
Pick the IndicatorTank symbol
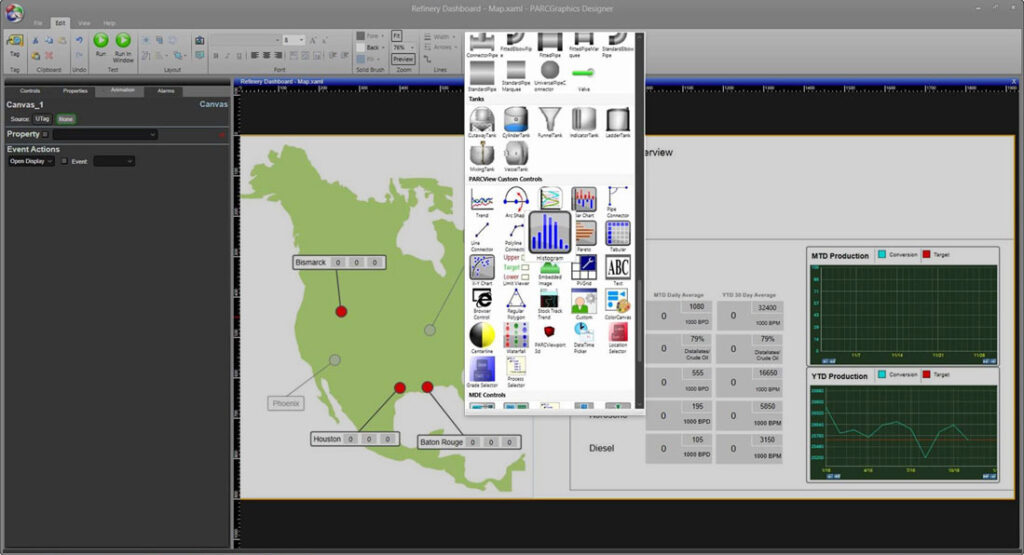pyautogui.click(x=584, y=120)
